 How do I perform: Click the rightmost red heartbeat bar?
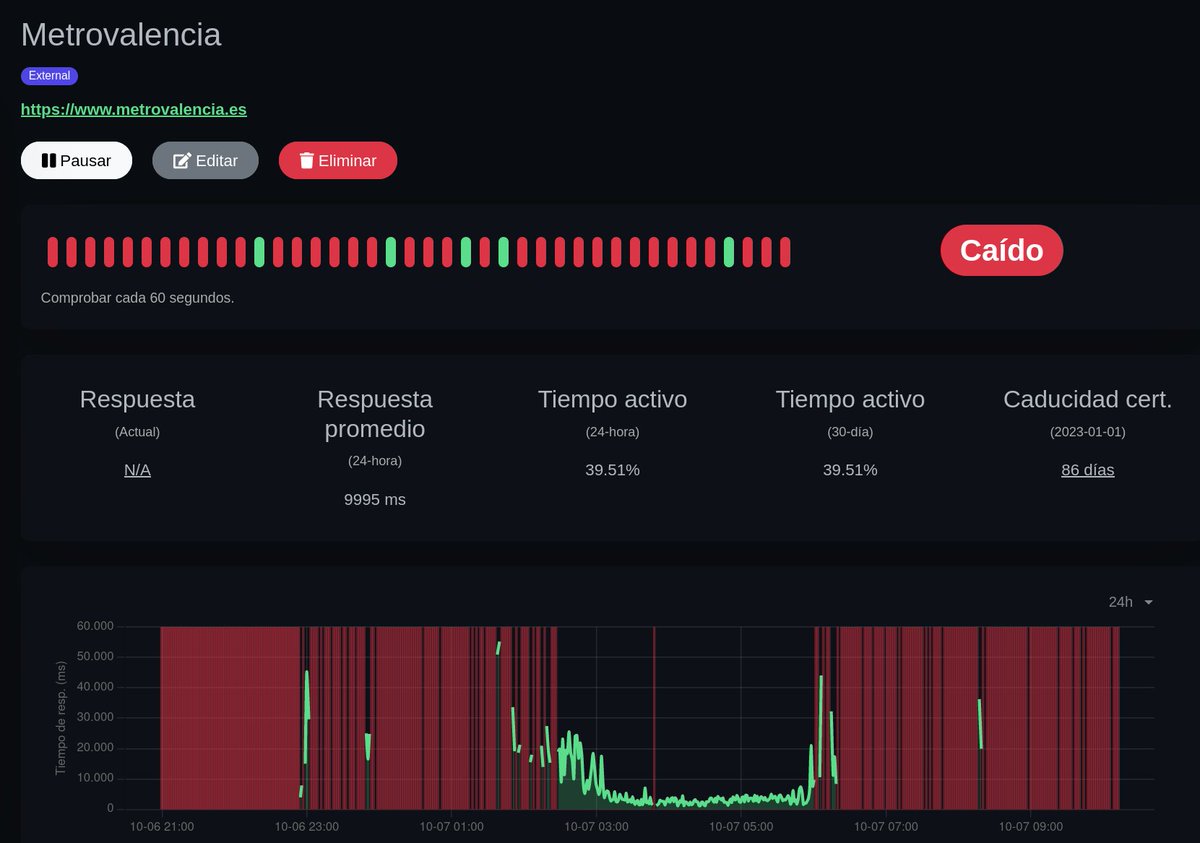[x=787, y=253]
